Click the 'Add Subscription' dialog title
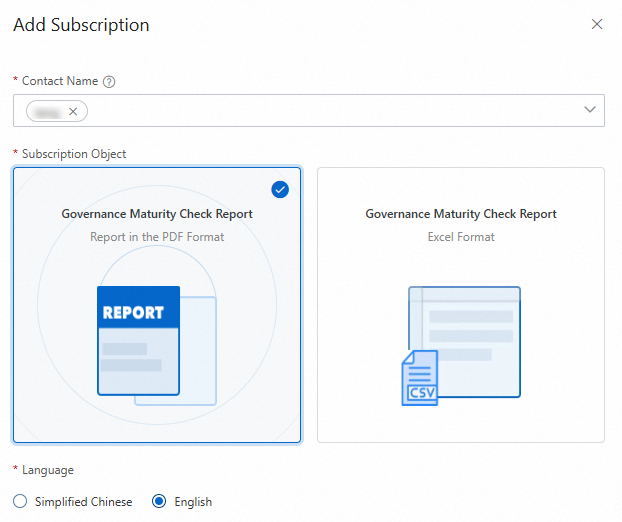The image size is (622, 522). coord(81,25)
